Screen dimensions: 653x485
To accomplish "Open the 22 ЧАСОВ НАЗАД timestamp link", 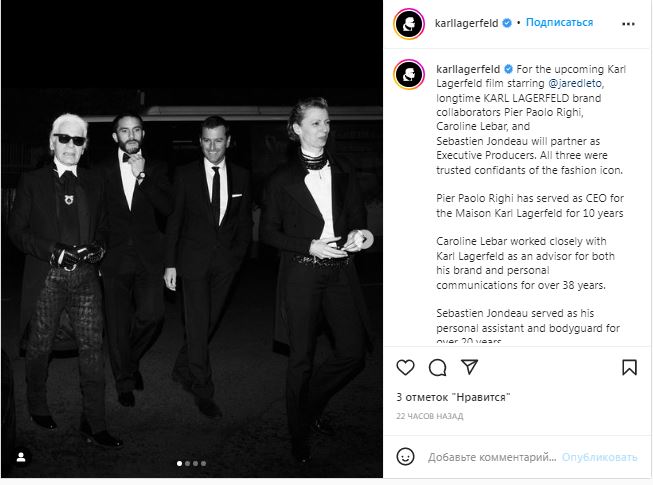I will pos(429,416).
